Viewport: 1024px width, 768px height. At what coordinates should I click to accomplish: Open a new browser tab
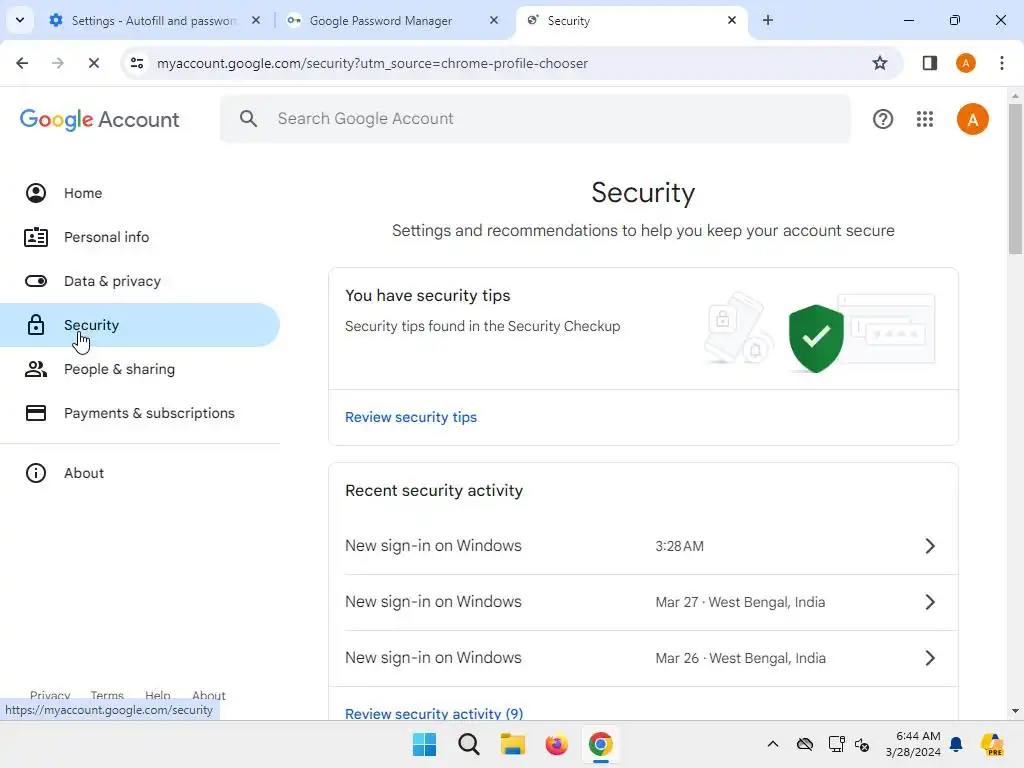point(768,20)
